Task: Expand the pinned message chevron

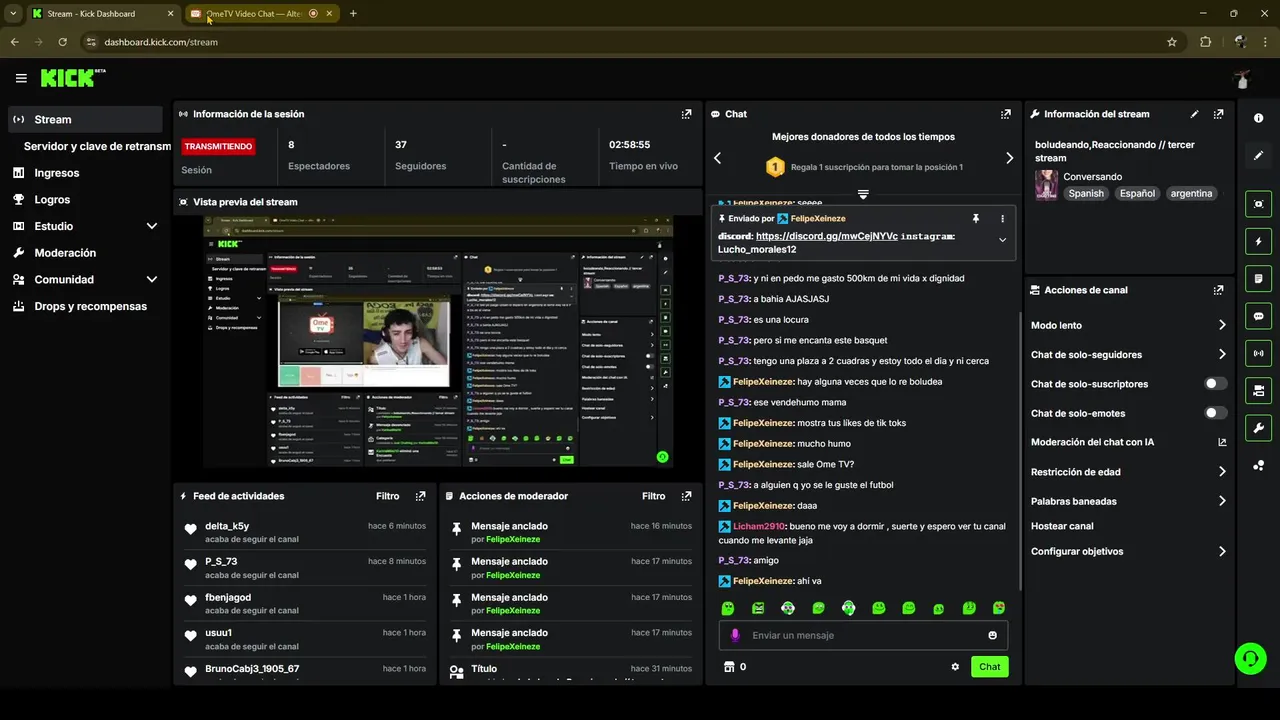Action: tap(1002, 240)
